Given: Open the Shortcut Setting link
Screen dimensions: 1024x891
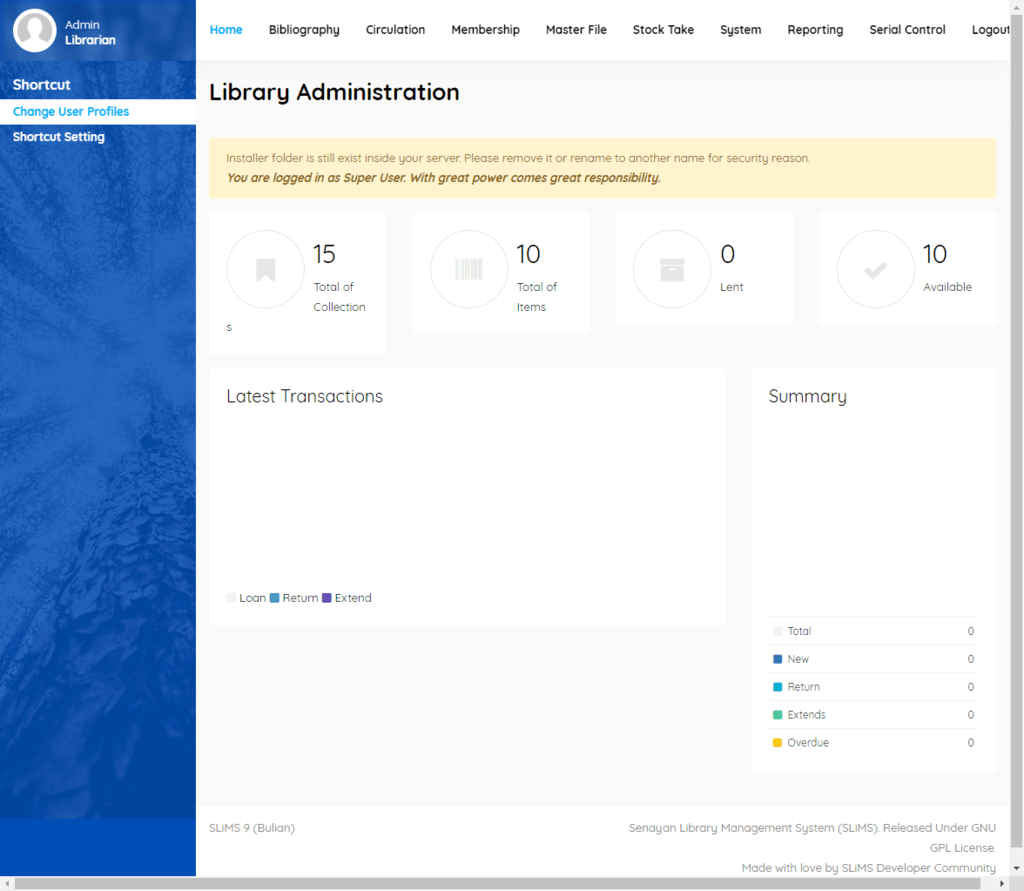Looking at the screenshot, I should click(x=59, y=137).
